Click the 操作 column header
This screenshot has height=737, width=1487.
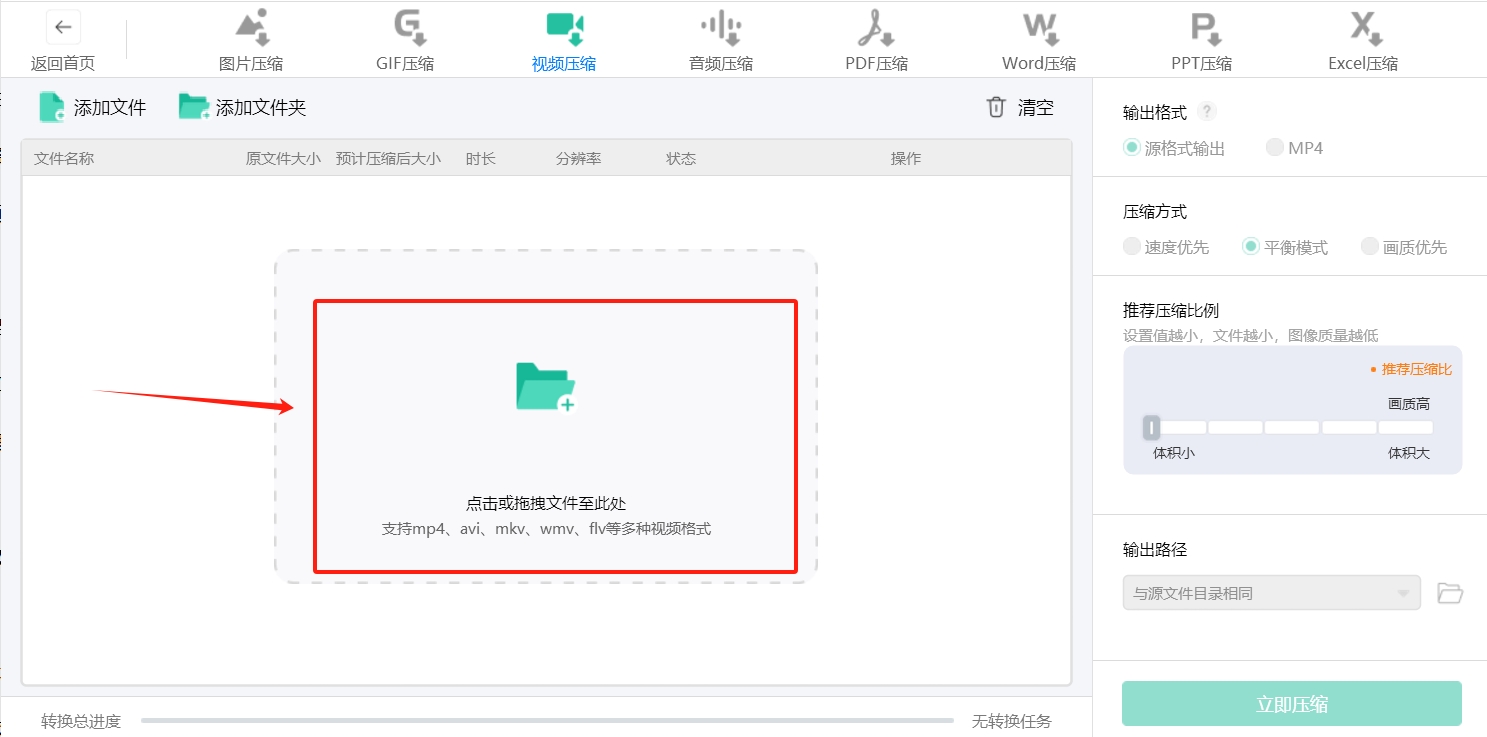click(906, 159)
